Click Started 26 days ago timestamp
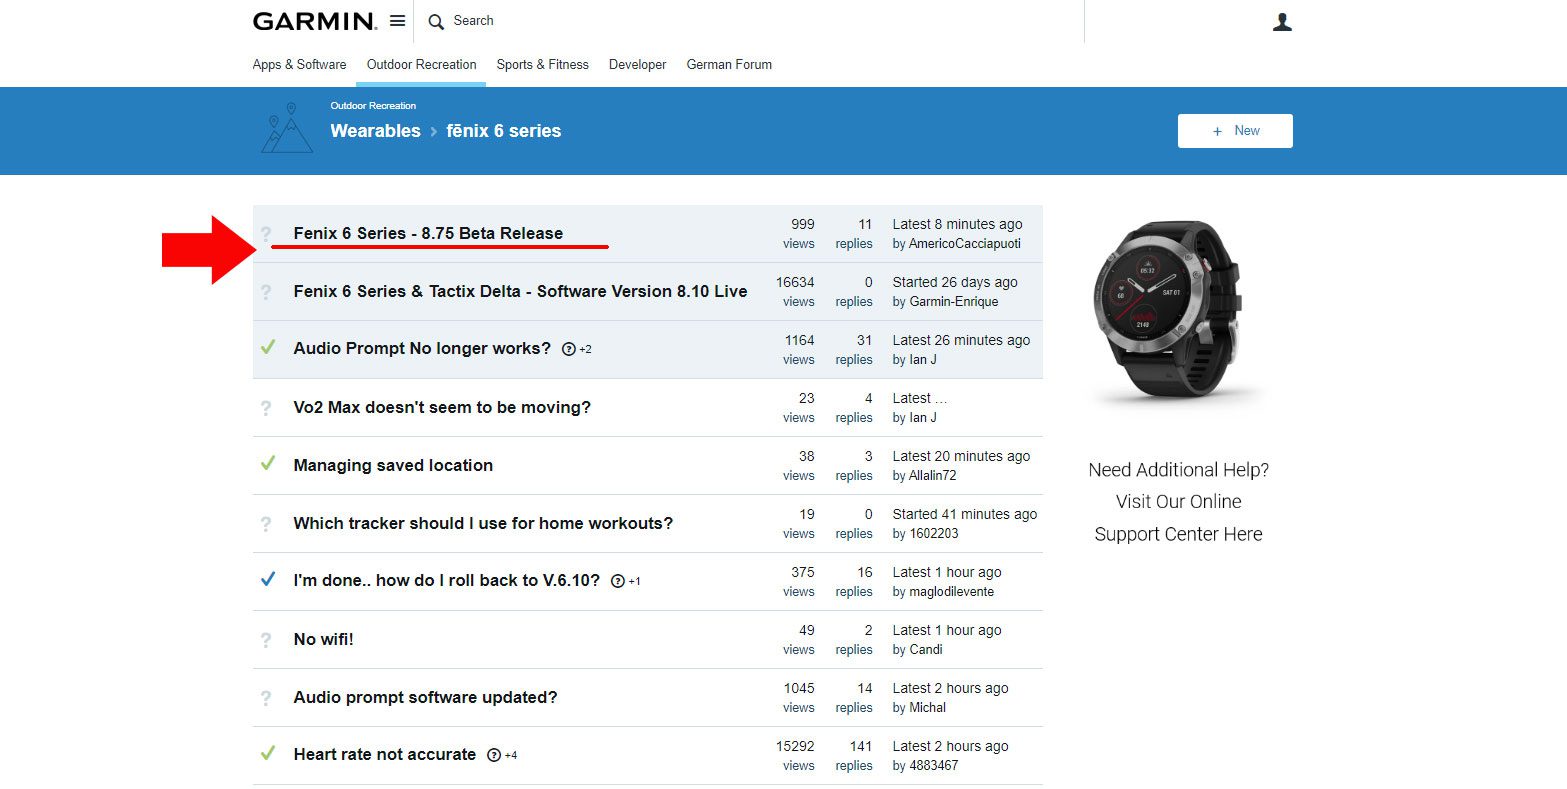Screen dimensions: 1567x789 tap(955, 282)
